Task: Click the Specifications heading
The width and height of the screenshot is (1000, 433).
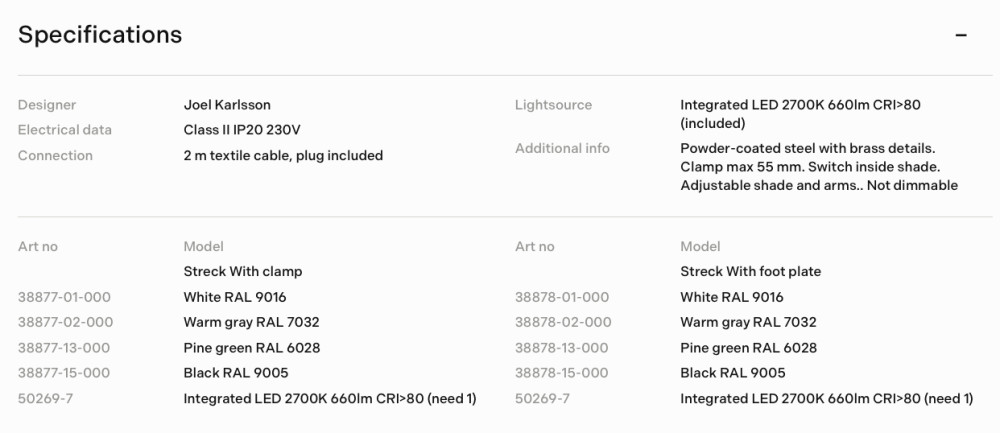Action: click(x=100, y=35)
